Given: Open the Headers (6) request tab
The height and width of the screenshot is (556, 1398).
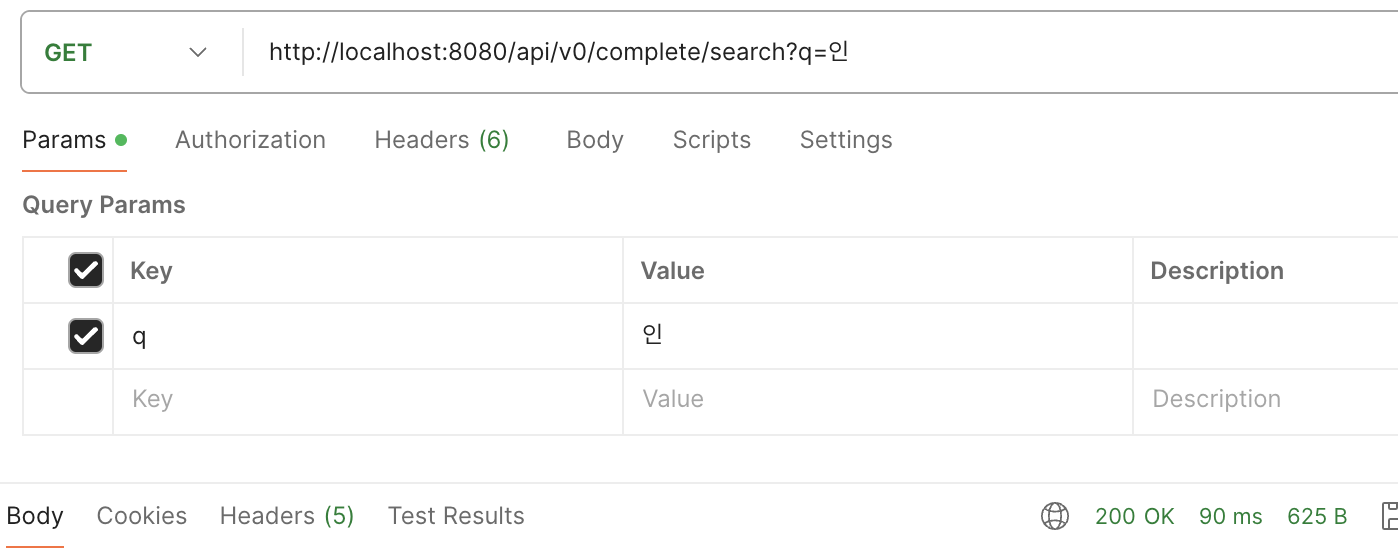Looking at the screenshot, I should 441,140.
